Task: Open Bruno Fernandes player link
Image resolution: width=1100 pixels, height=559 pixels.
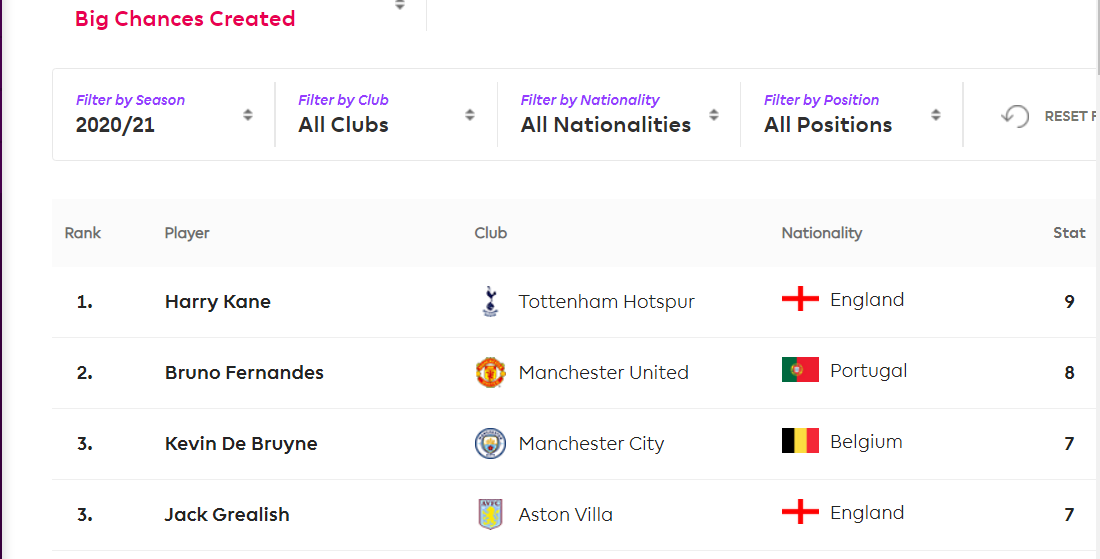Action: pos(244,373)
